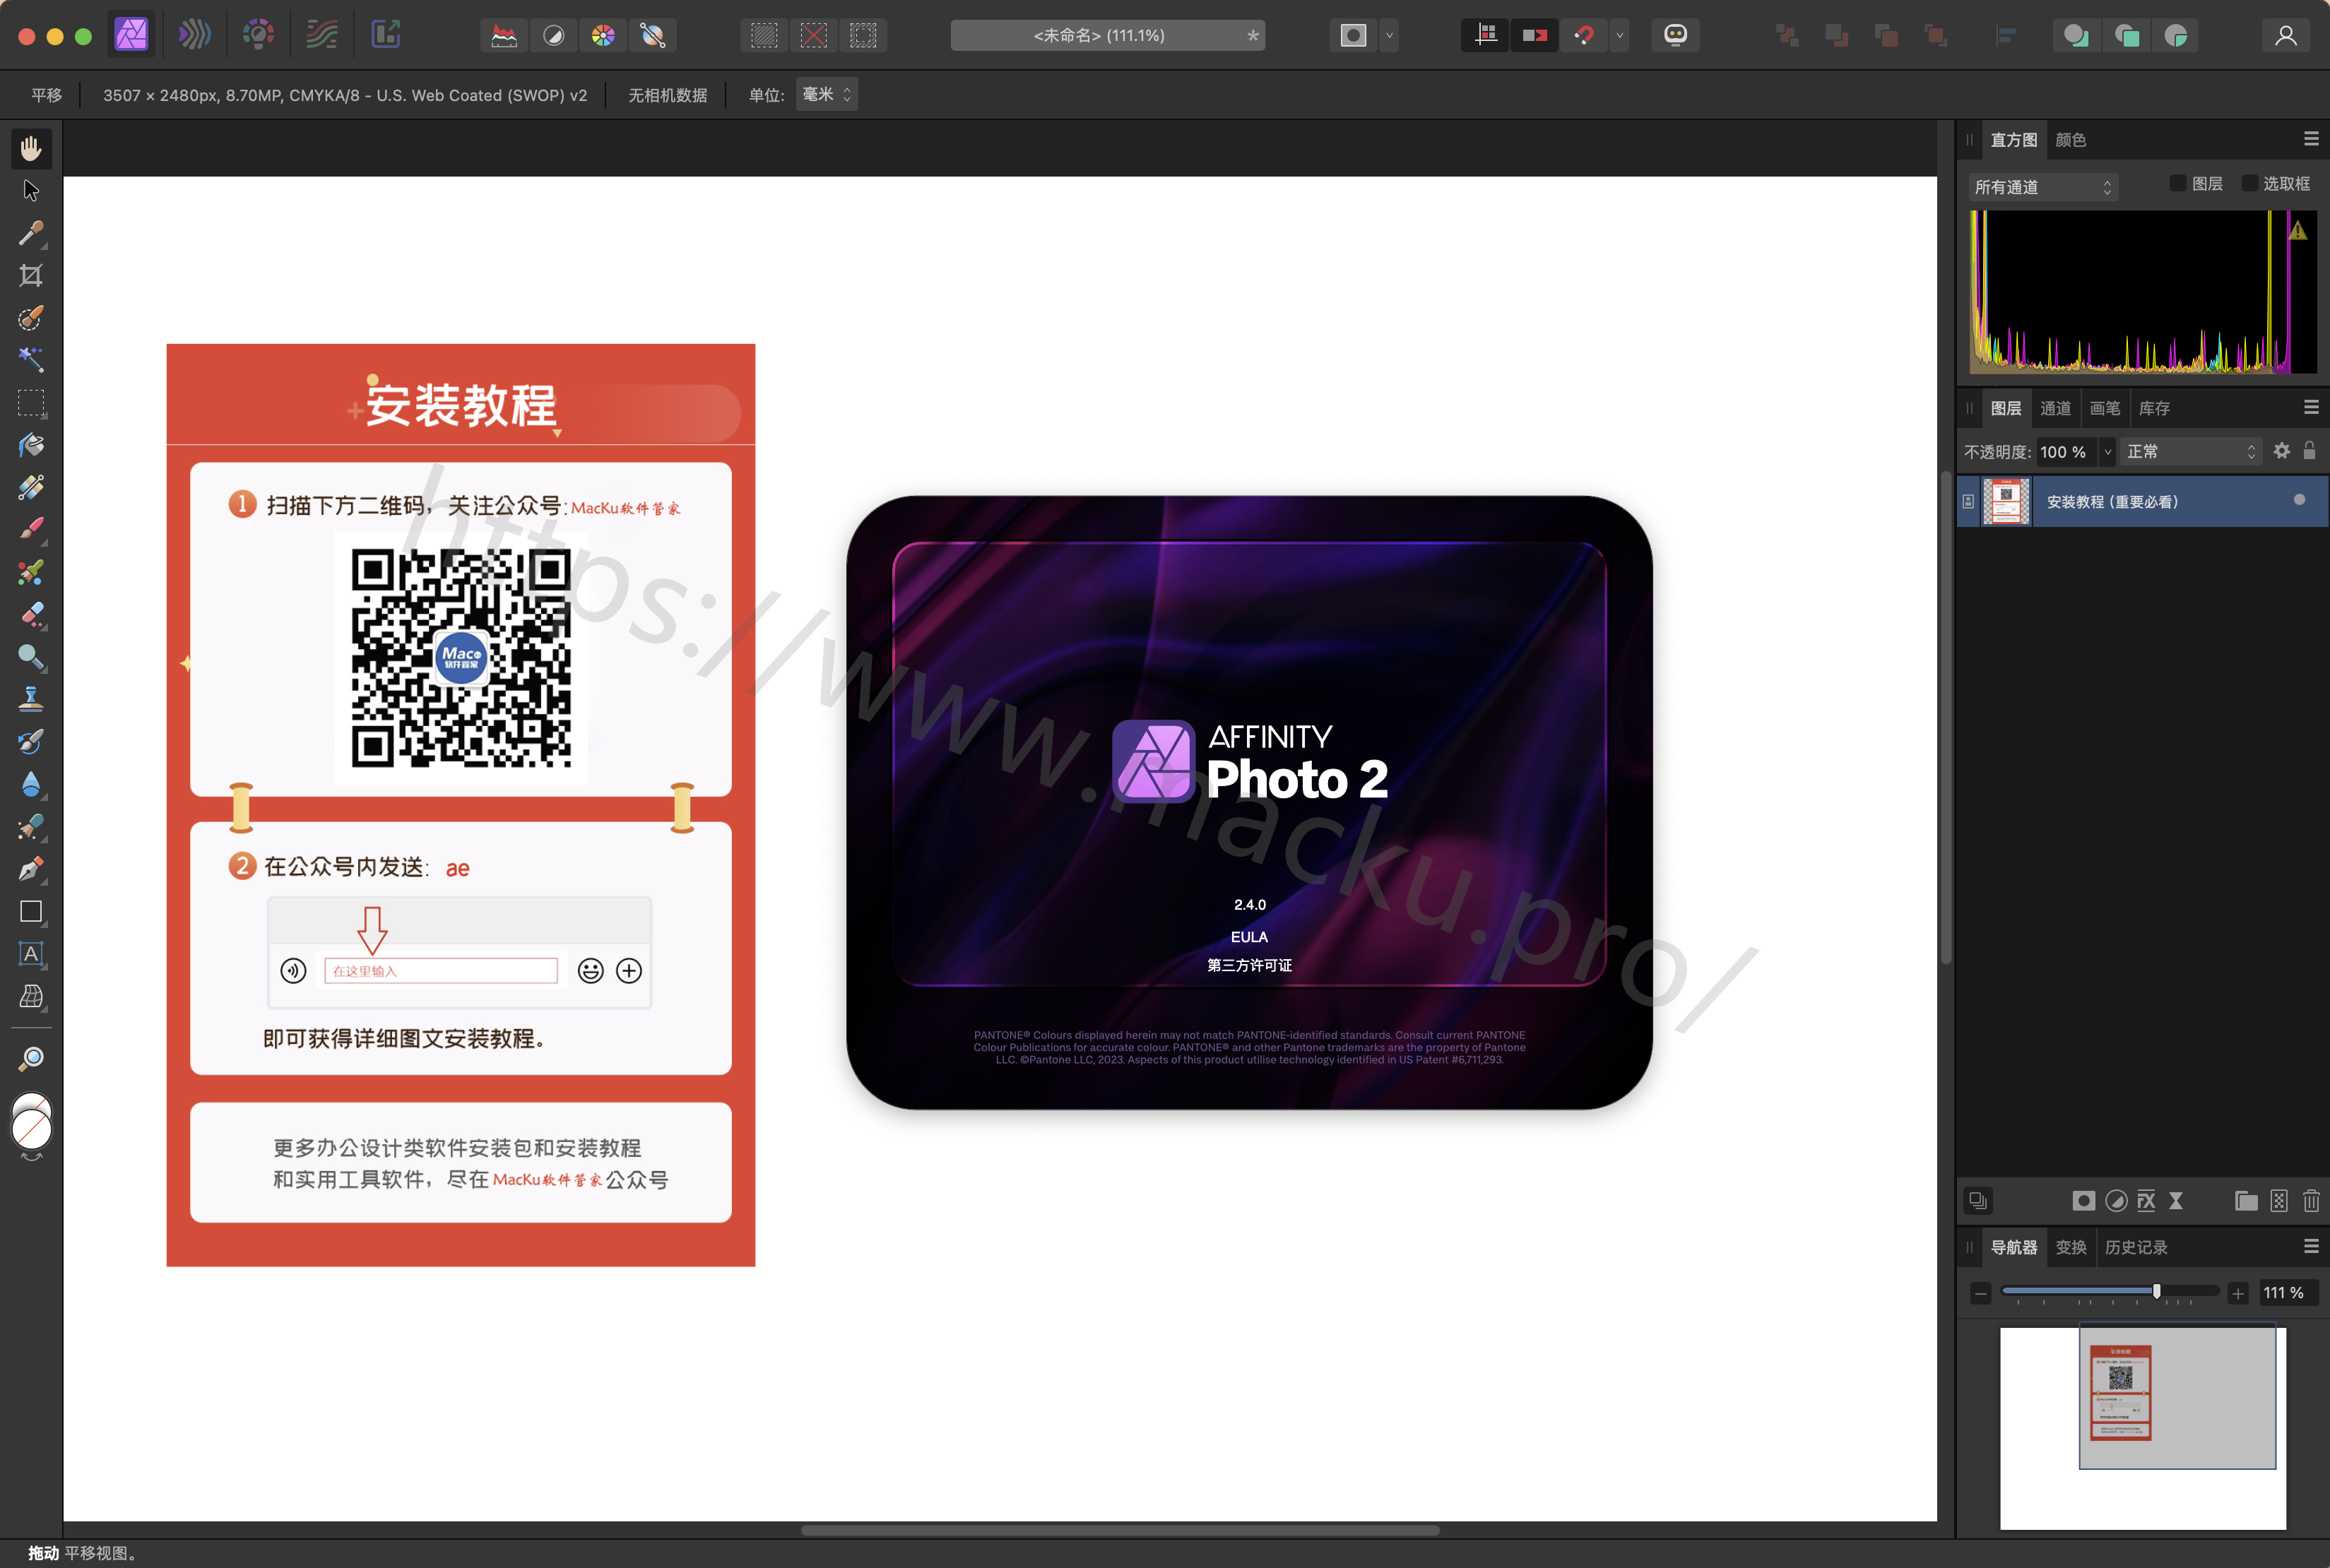Screen dimensions: 2330x1568
Task: Select the Crop tool
Action: click(31, 275)
